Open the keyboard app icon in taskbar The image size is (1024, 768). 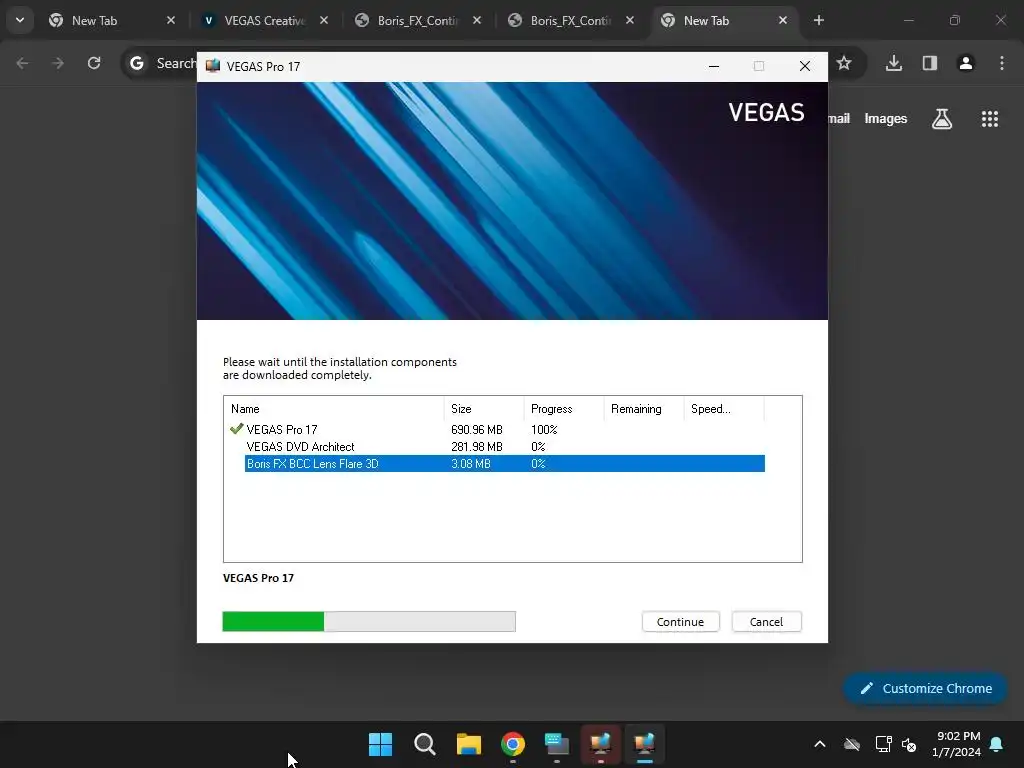(556, 743)
